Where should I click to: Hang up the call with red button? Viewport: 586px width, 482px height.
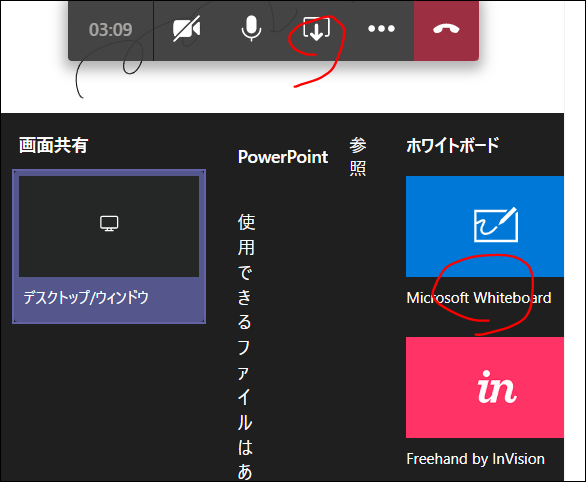446,30
